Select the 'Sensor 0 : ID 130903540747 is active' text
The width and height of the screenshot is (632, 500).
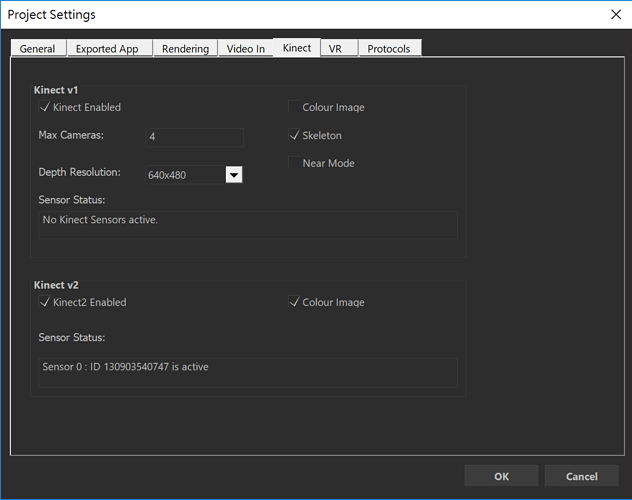[x=125, y=367]
